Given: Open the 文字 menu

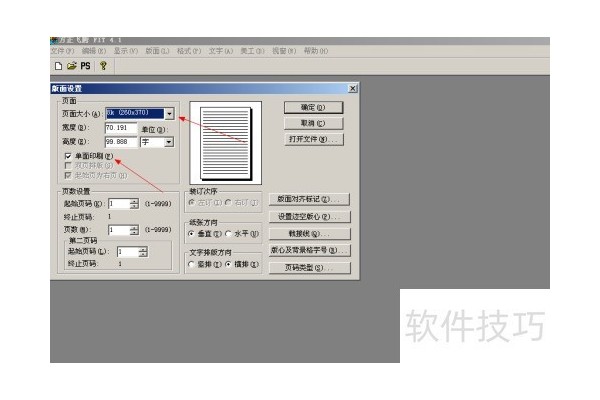Looking at the screenshot, I should 221,51.
